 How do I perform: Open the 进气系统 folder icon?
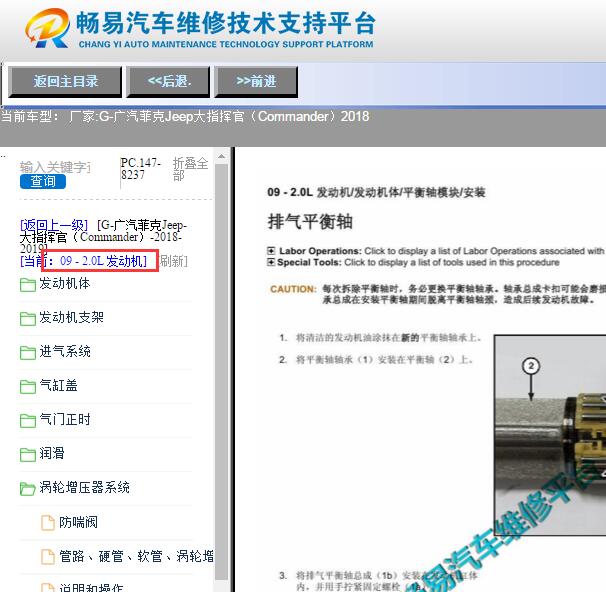[x=28, y=352]
